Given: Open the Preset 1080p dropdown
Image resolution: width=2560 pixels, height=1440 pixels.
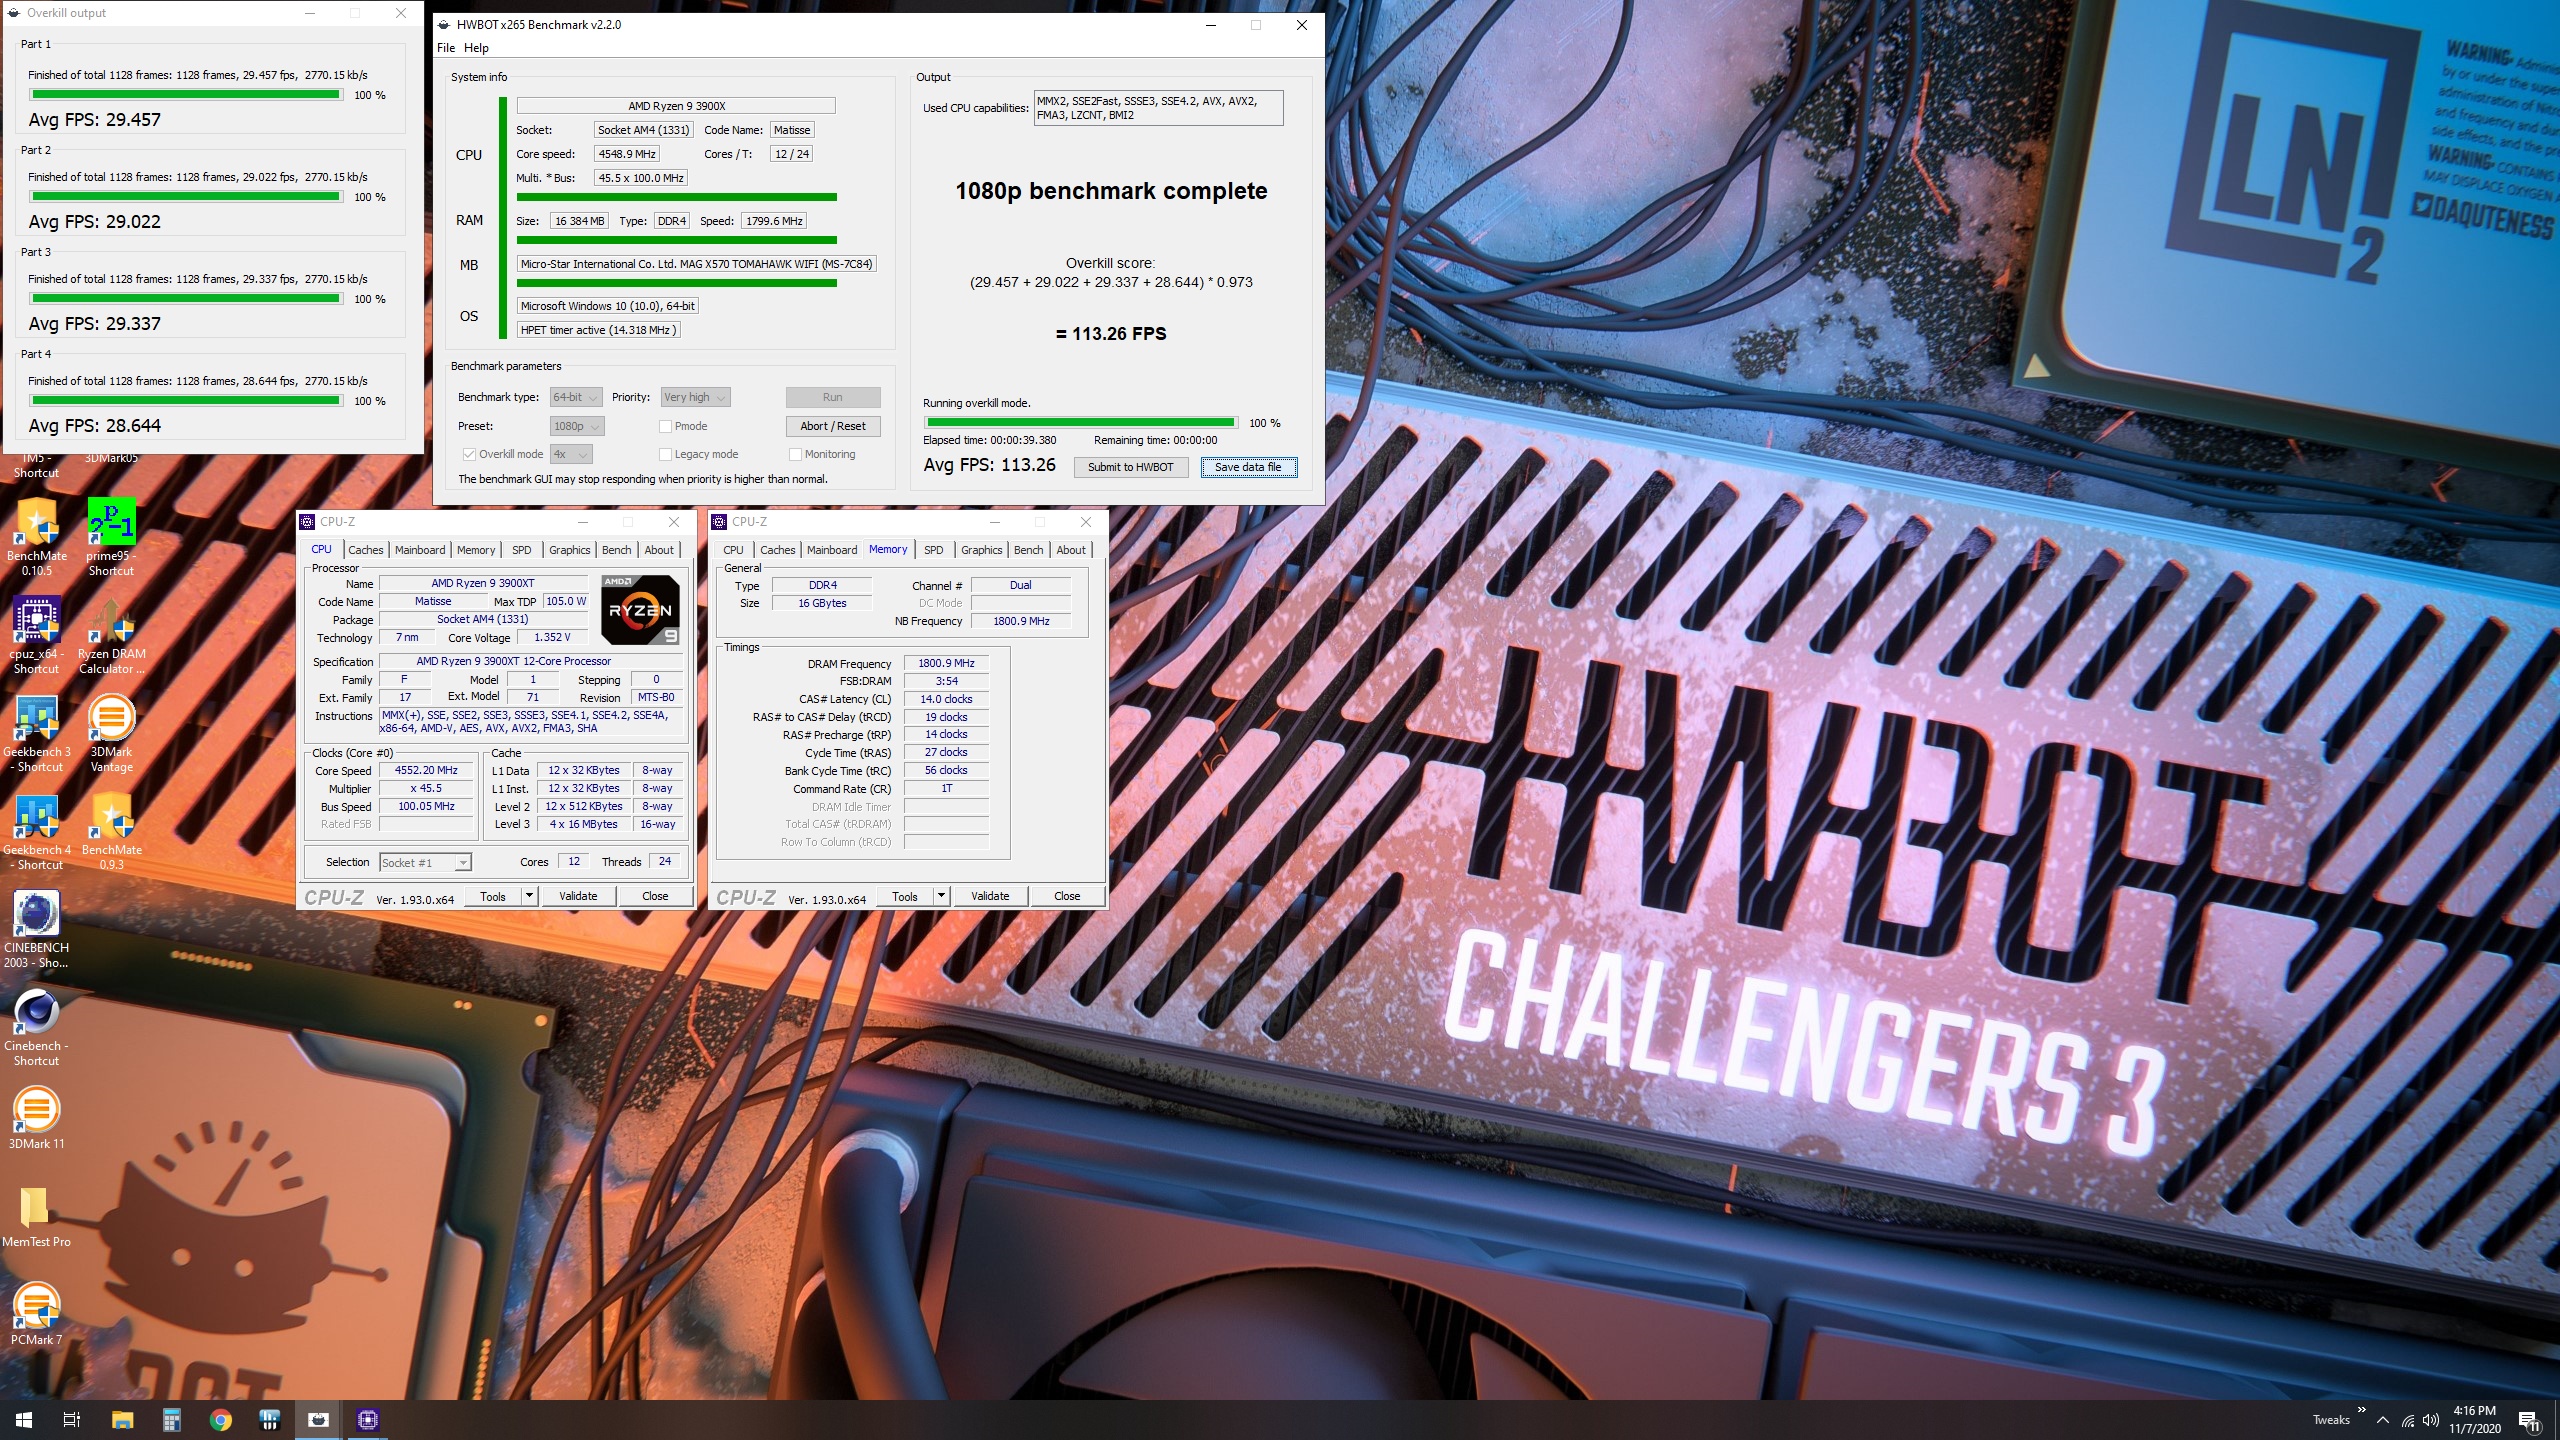Looking at the screenshot, I should coord(577,426).
